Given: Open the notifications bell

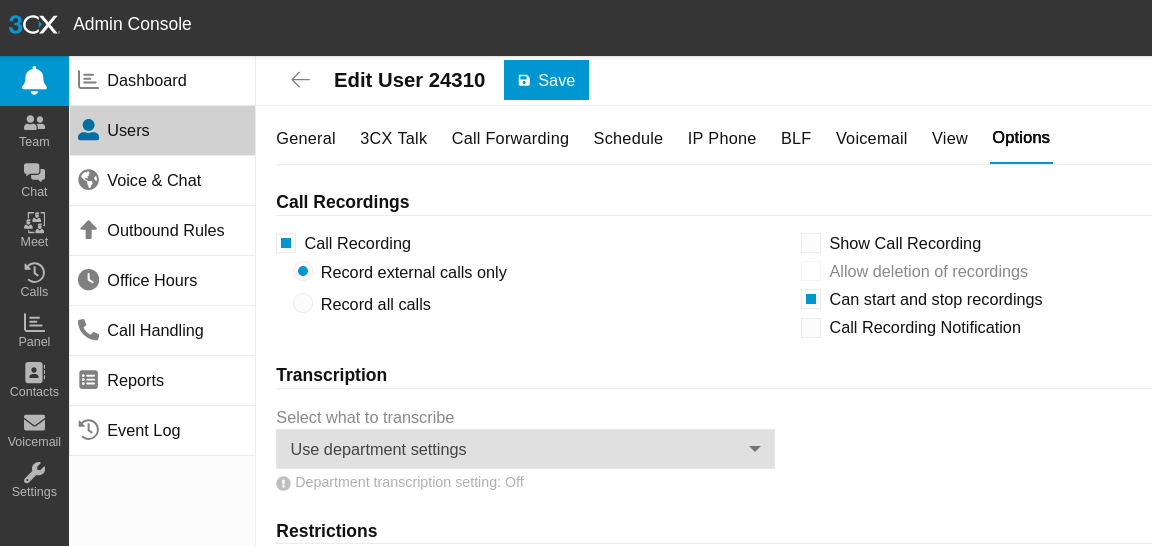Looking at the screenshot, I should [34, 81].
